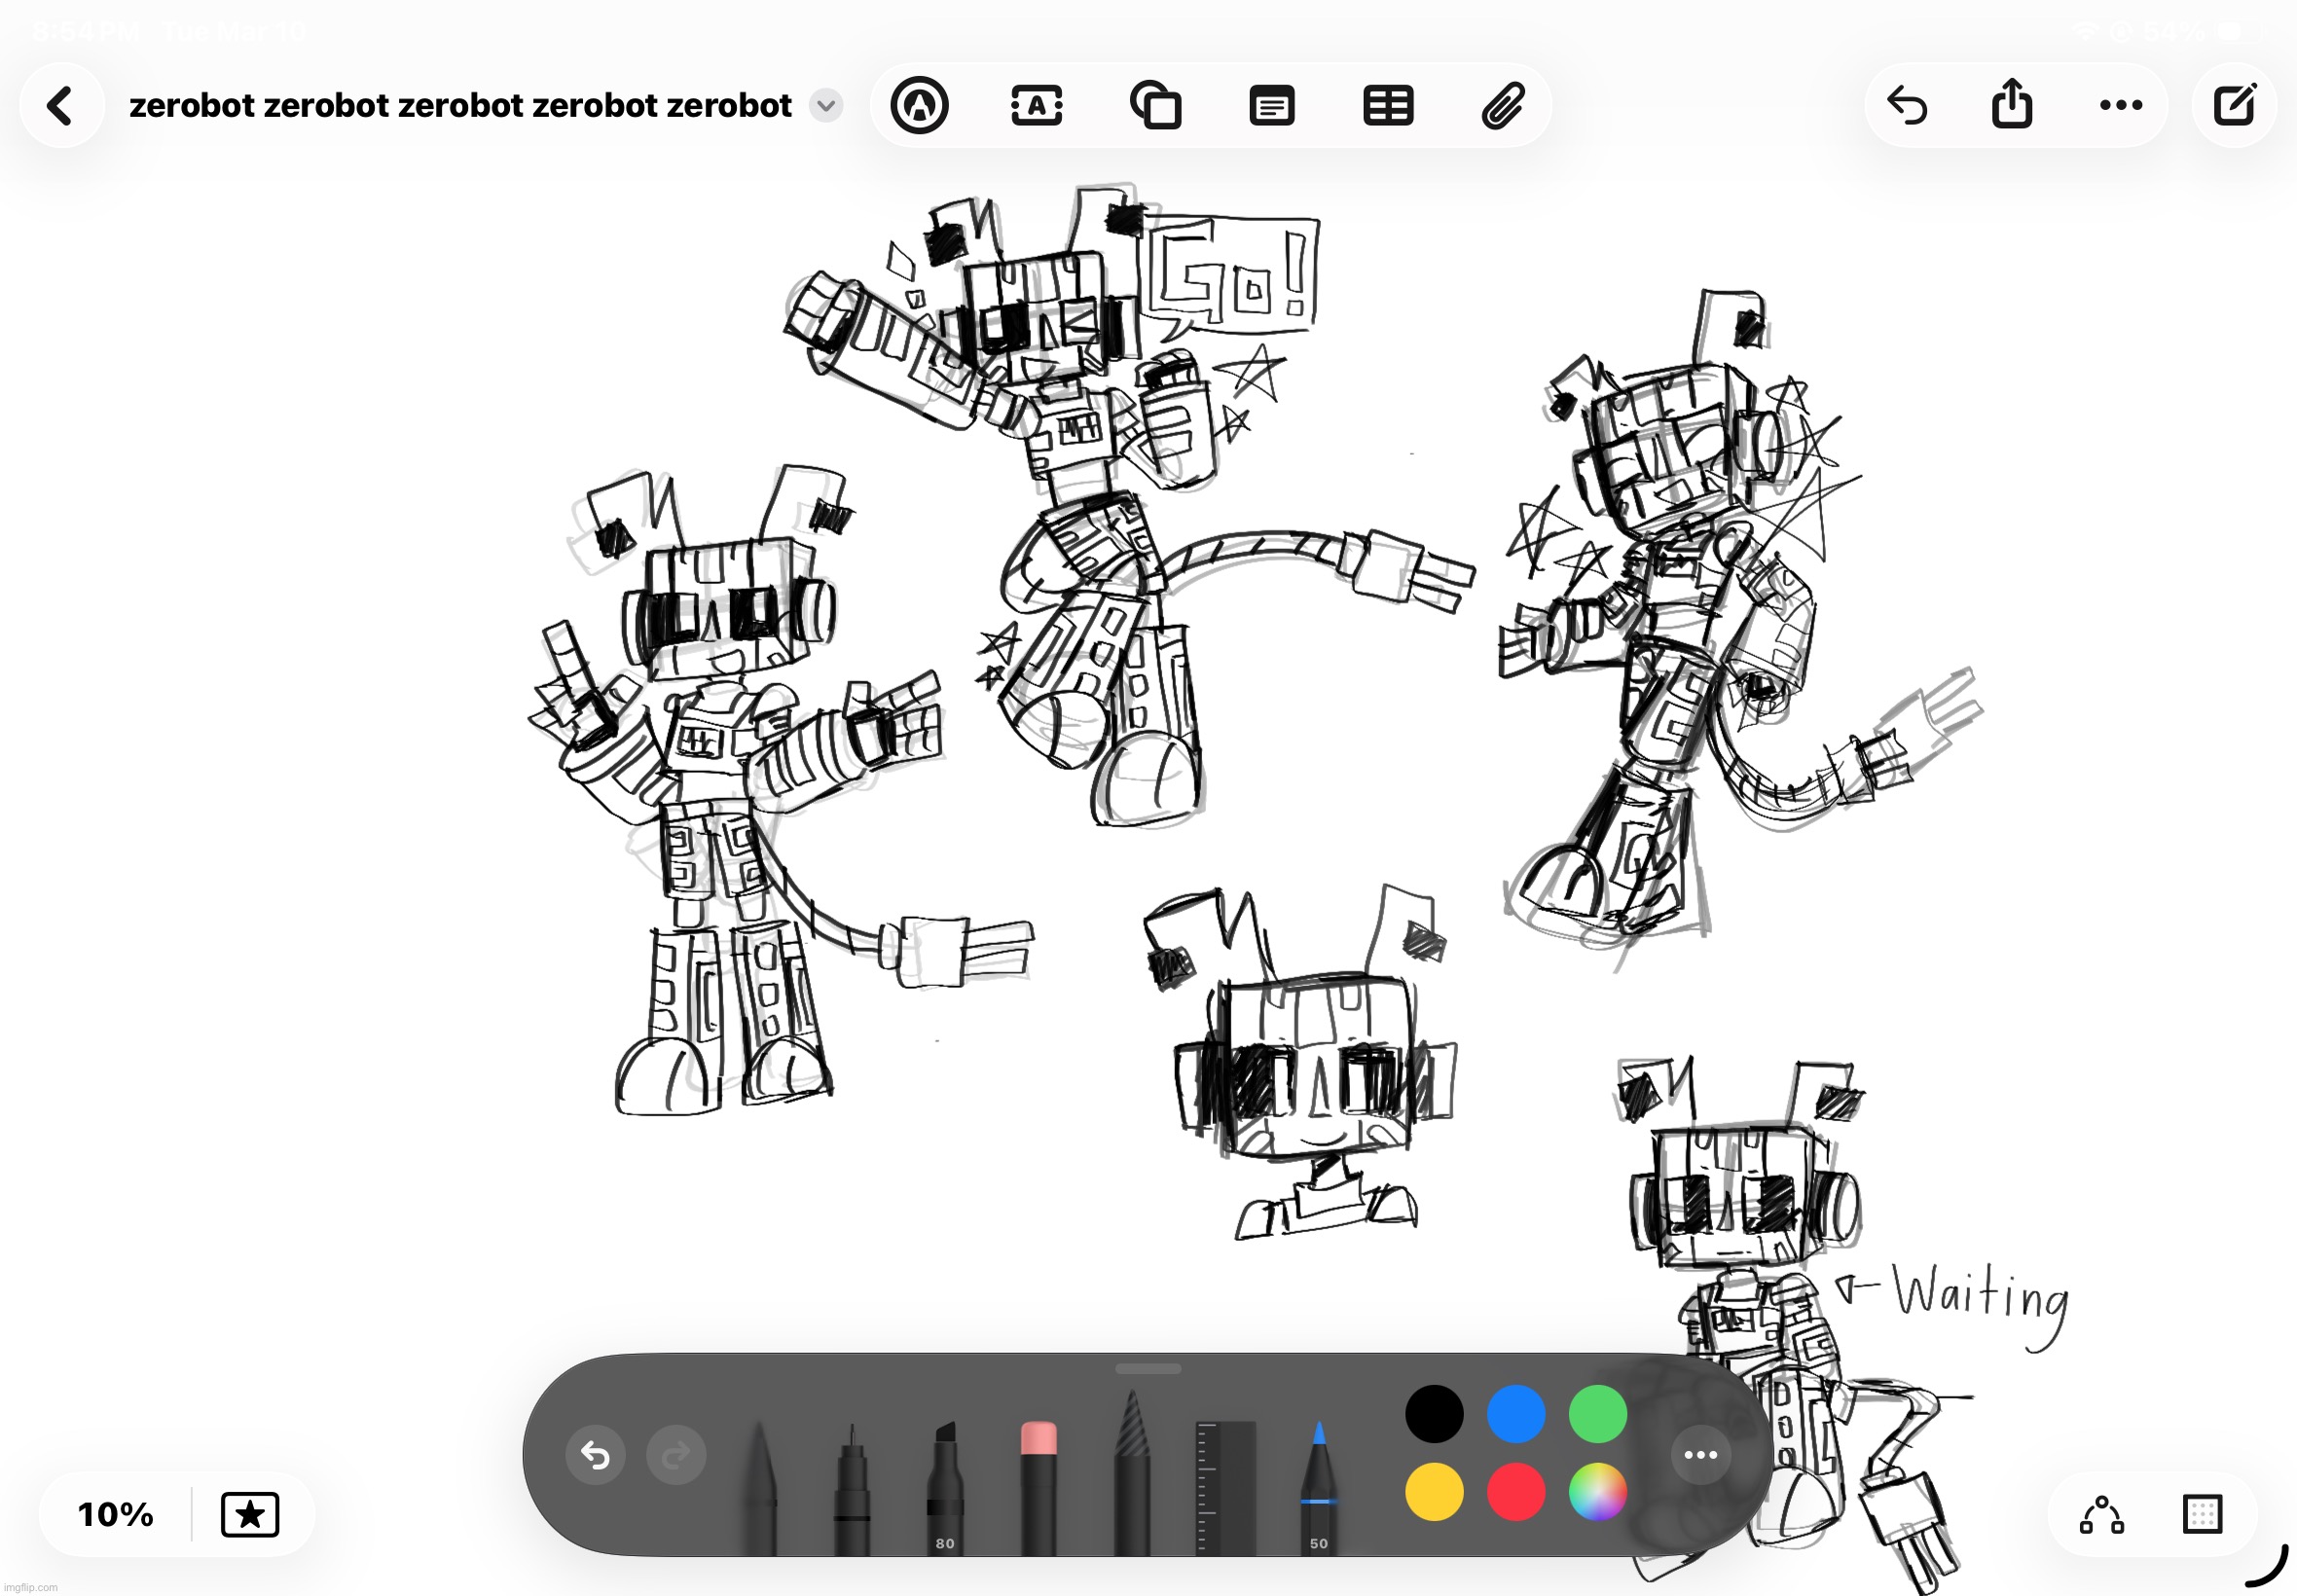
Task: Open the multicolor color picker wheel
Action: tap(1597, 1492)
